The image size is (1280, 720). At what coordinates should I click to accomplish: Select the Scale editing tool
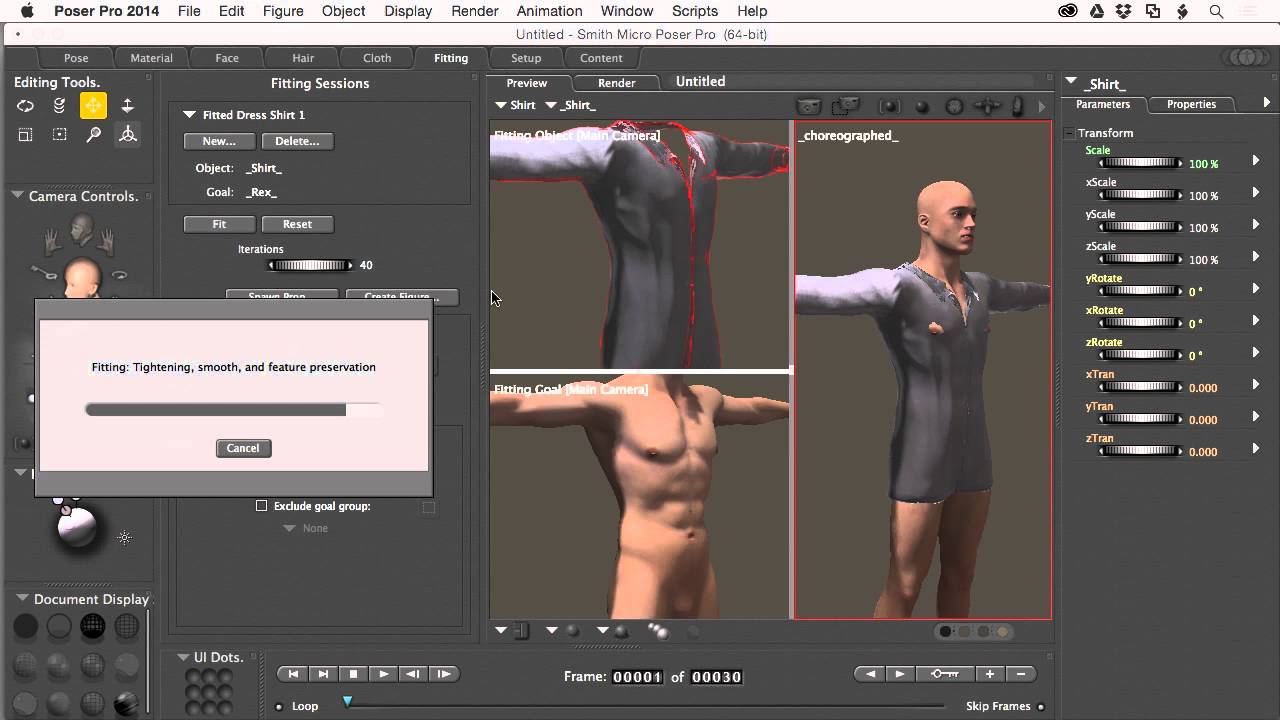click(26, 134)
